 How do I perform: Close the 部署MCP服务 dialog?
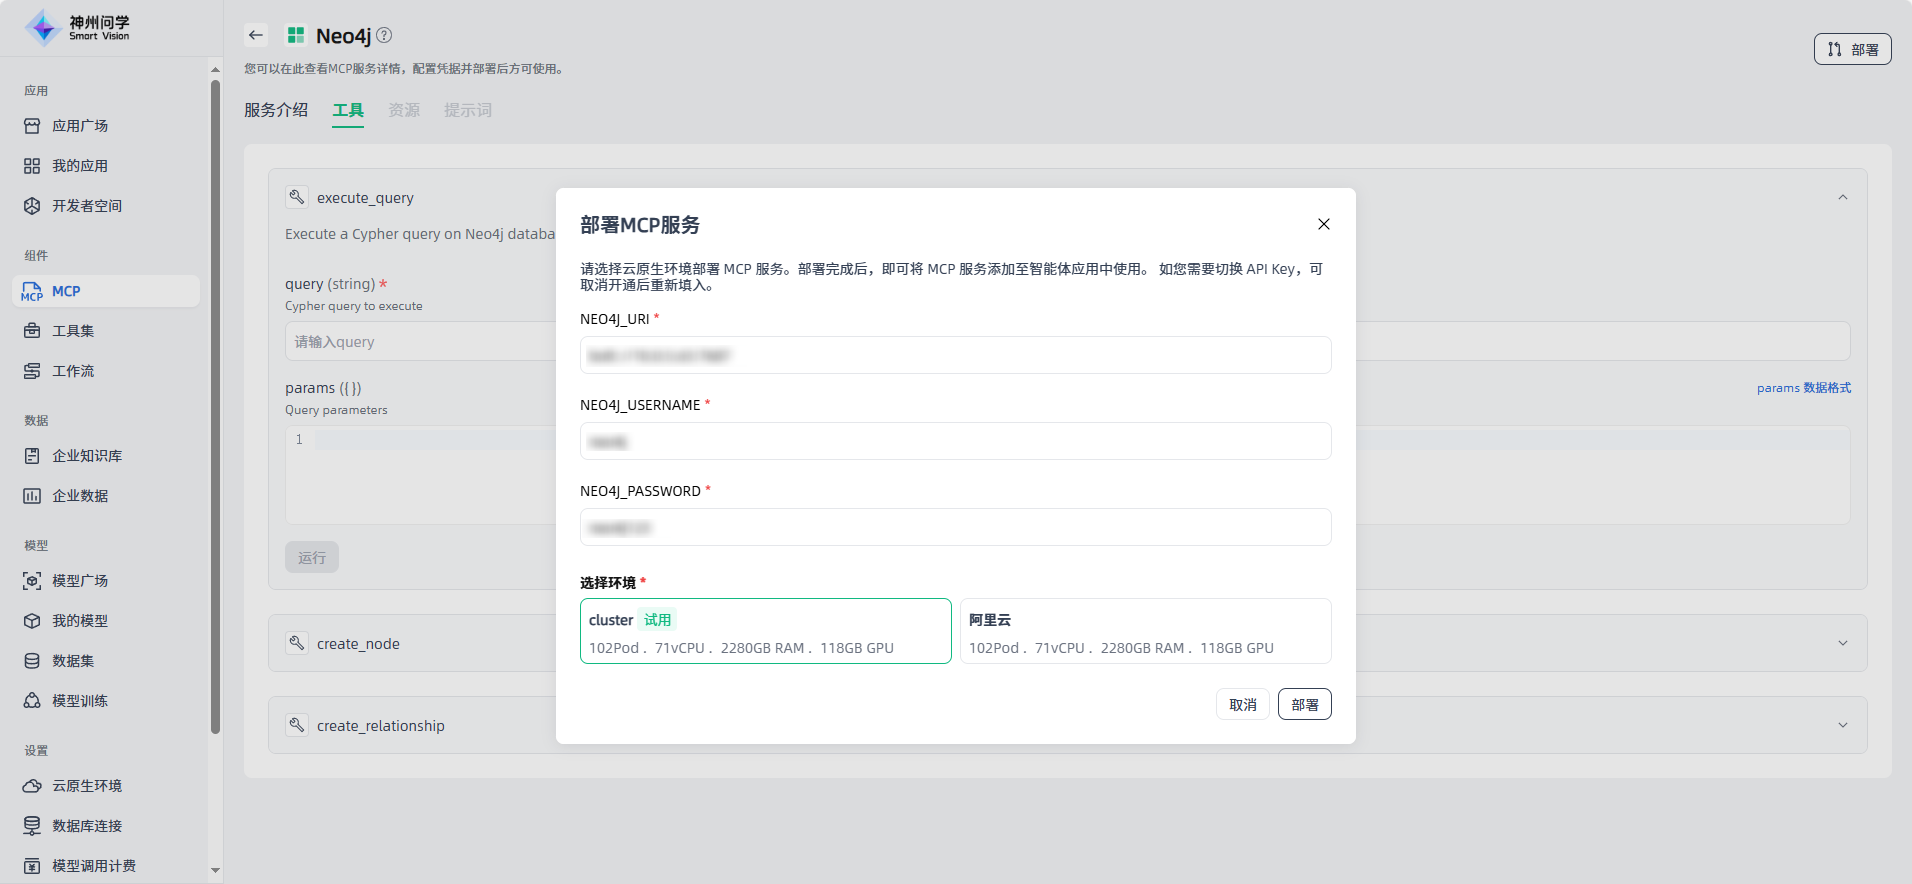pos(1323,224)
